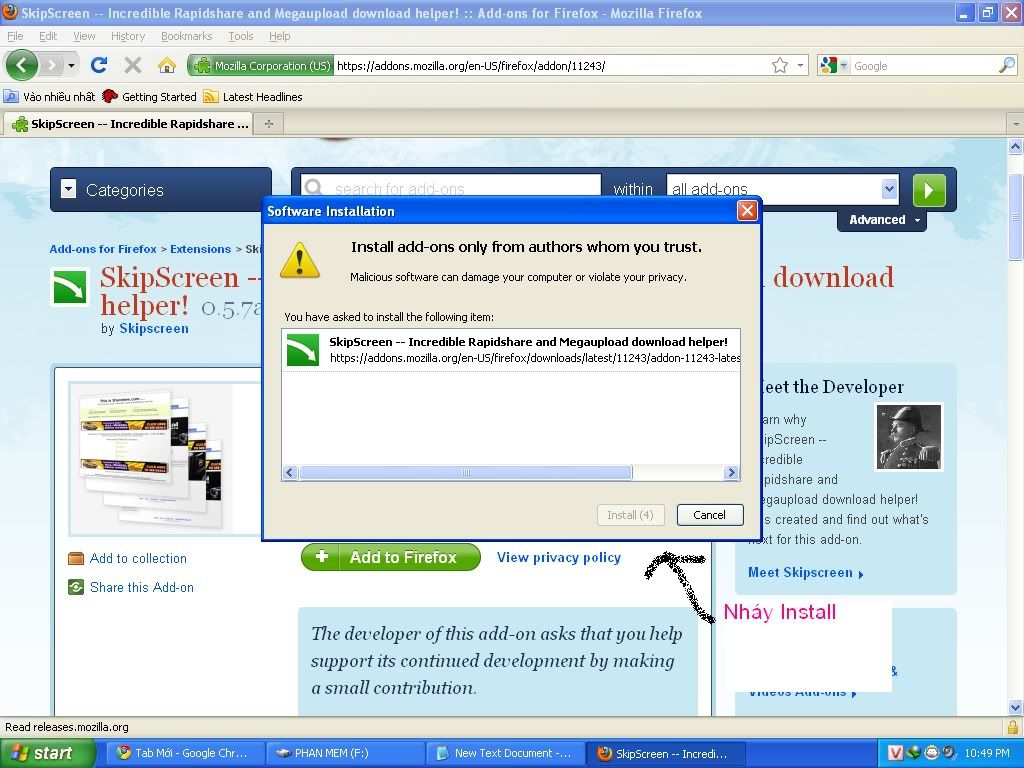Click the SkipScreen green logo on the page
Screen dimensions: 1024x768
[x=71, y=287]
